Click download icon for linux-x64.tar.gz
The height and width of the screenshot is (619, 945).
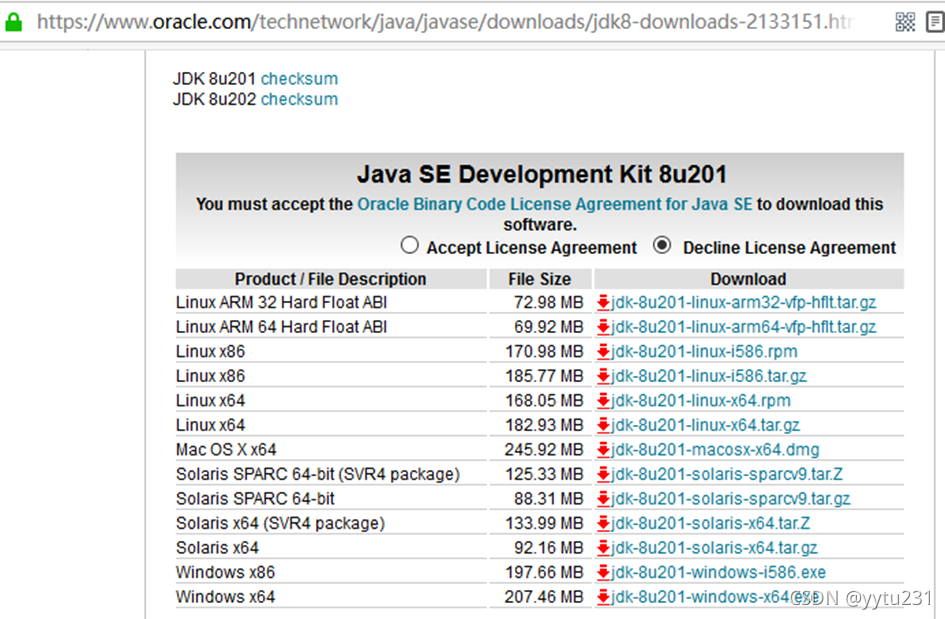(x=603, y=426)
